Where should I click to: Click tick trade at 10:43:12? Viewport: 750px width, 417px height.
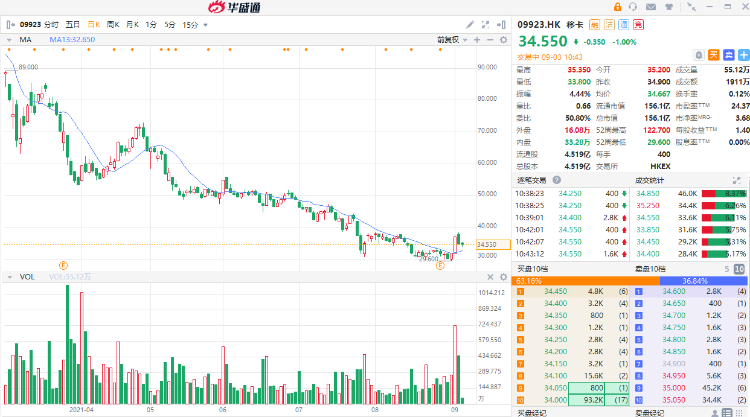tap(571, 254)
